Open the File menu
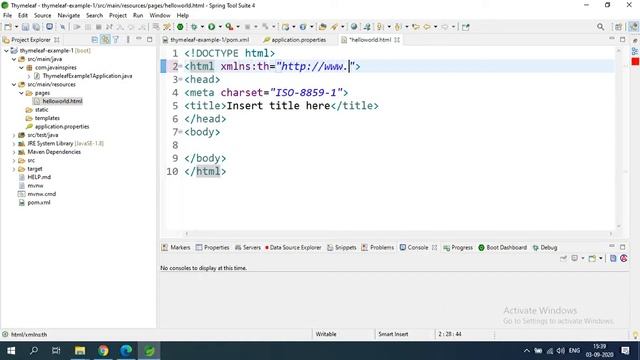Image resolution: width=640 pixels, height=360 pixels. click(7, 15)
